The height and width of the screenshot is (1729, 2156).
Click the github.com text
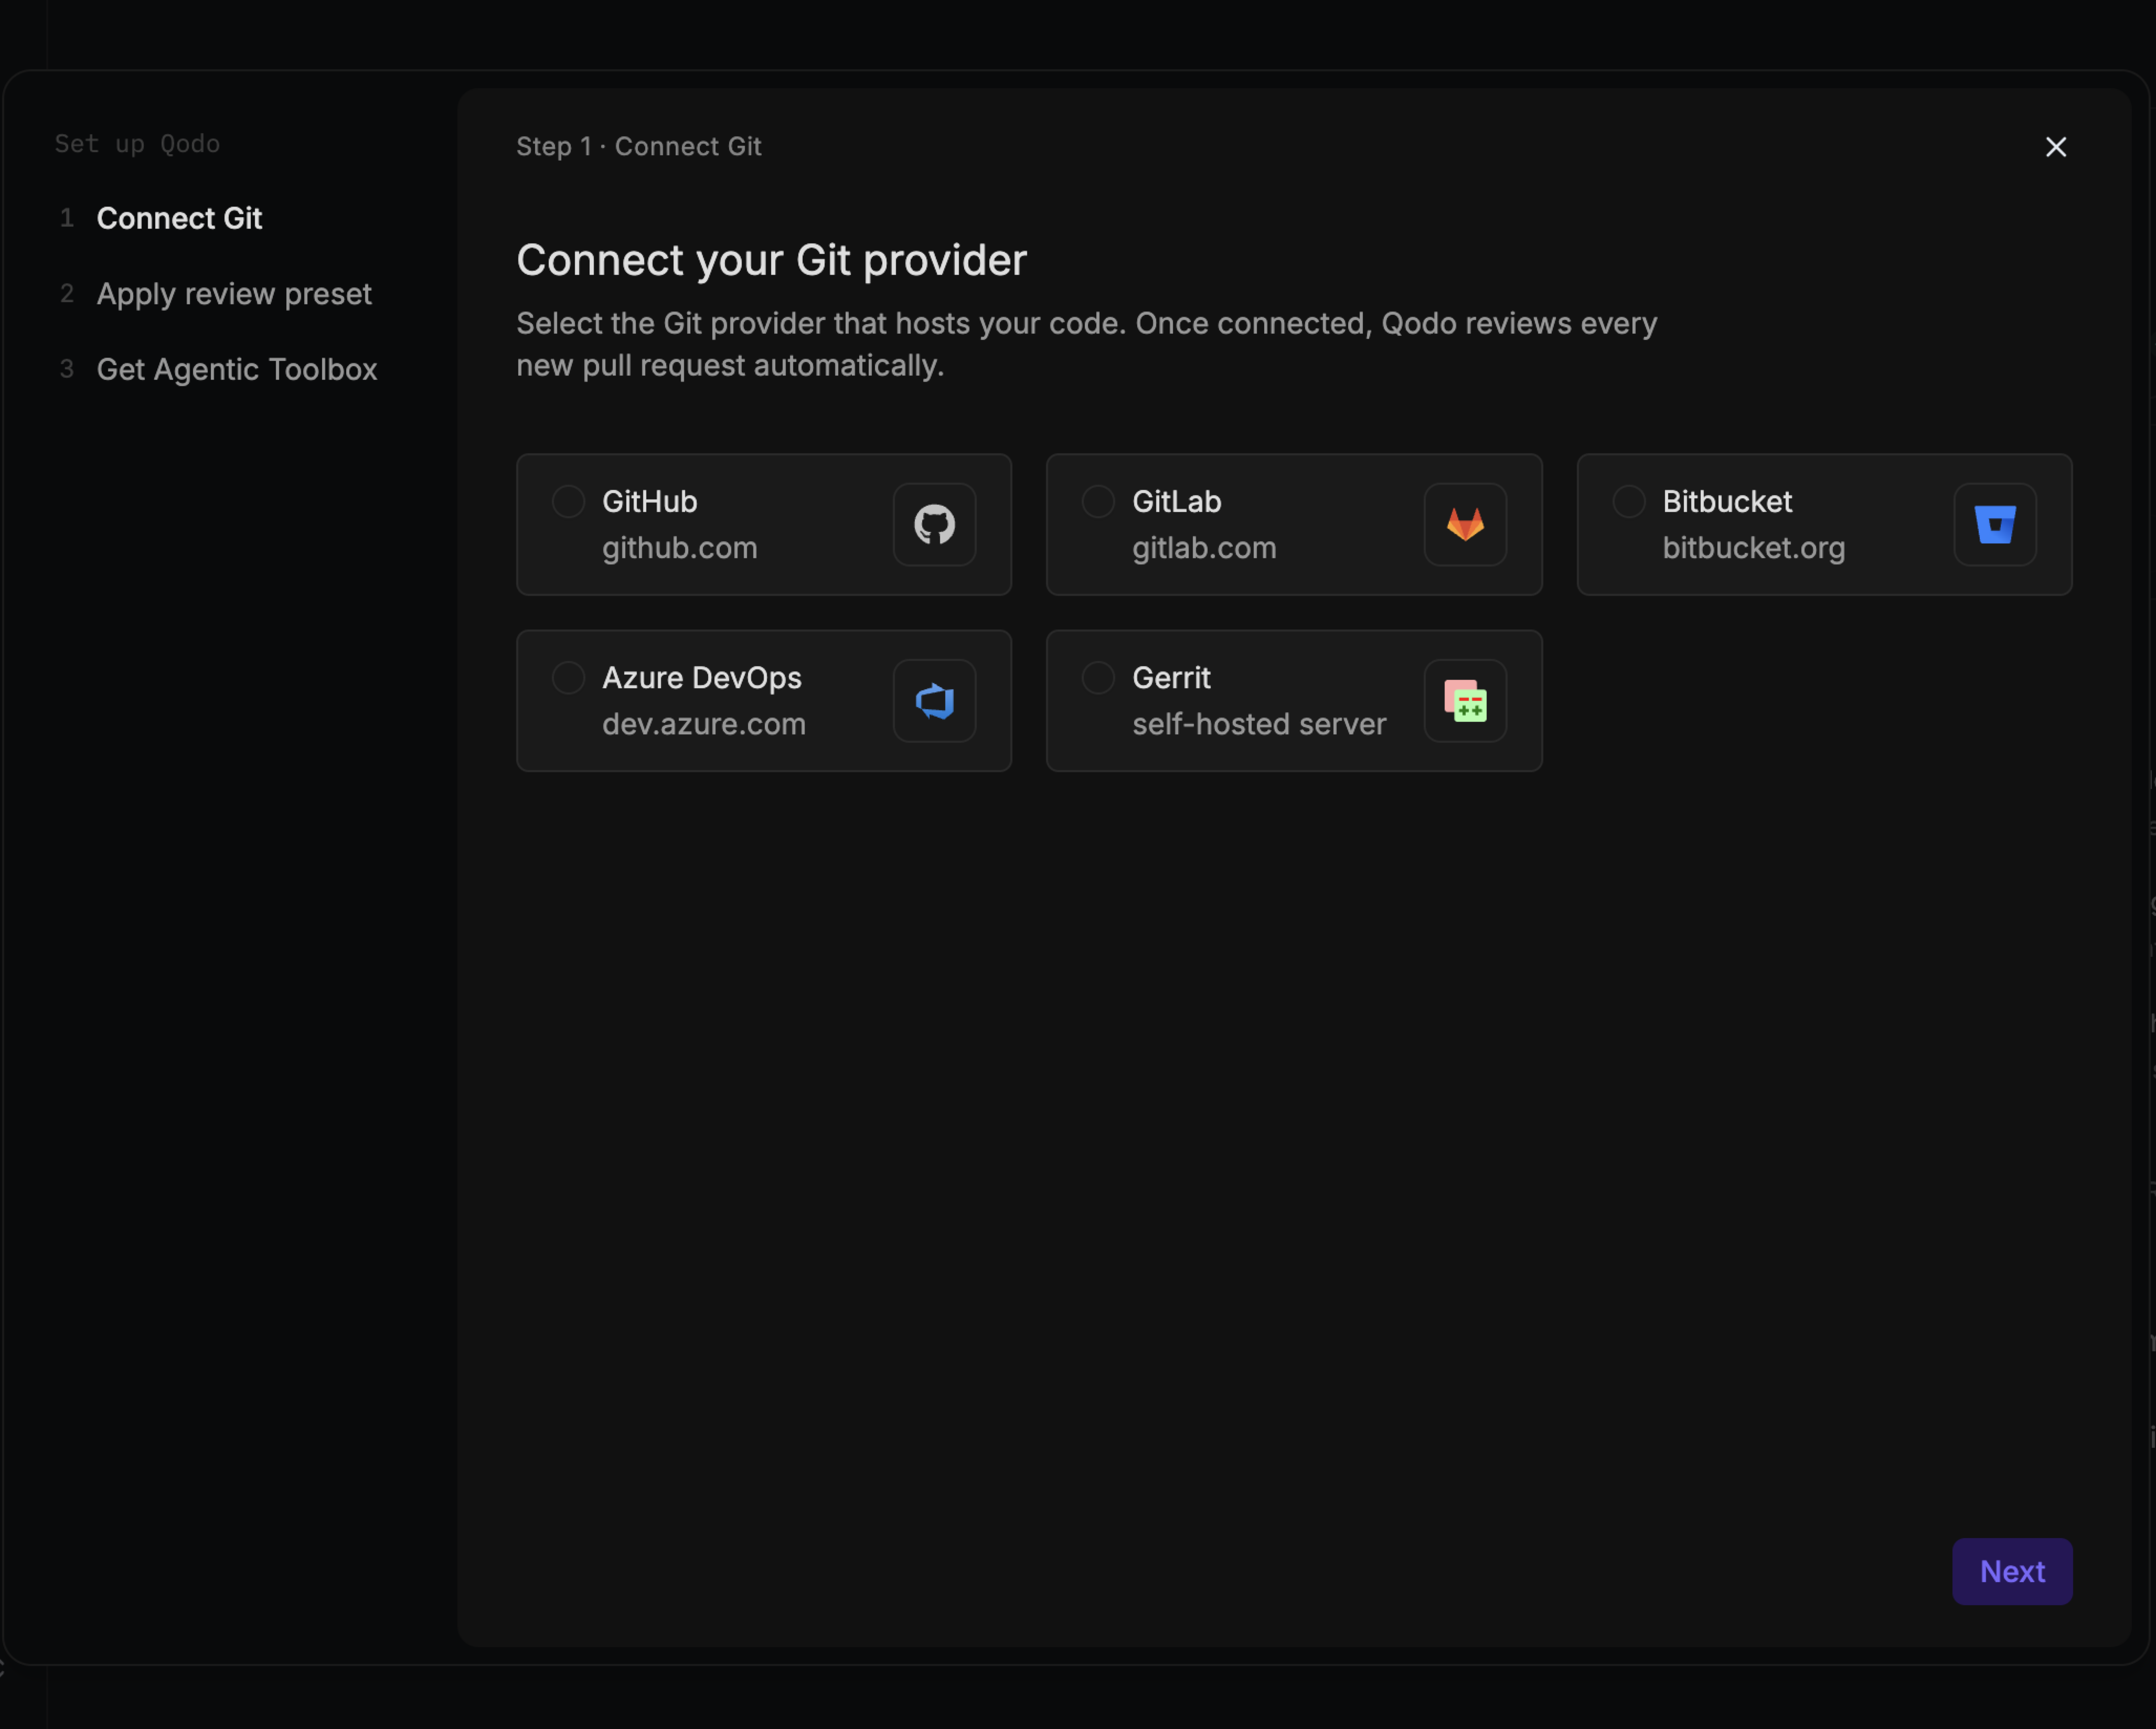[680, 548]
